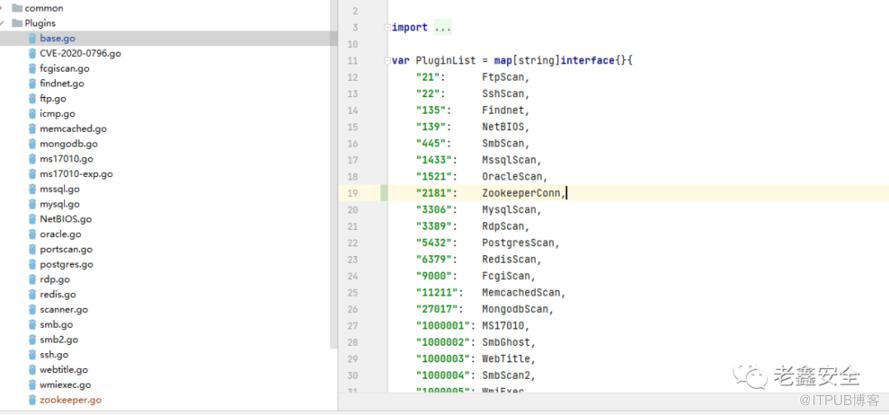Viewport: 889px width, 415px height.
Task: Click line number 25 in the gutter
Action: point(353,276)
